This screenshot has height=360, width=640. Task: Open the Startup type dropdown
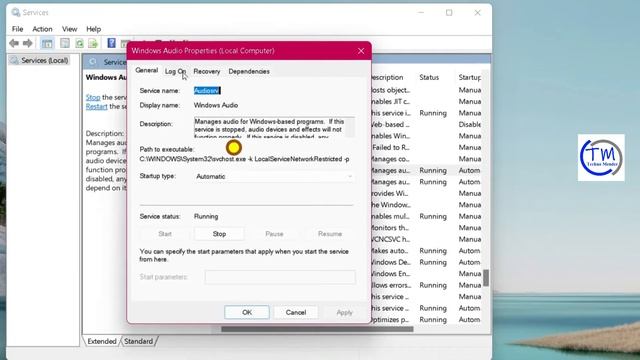(274, 176)
